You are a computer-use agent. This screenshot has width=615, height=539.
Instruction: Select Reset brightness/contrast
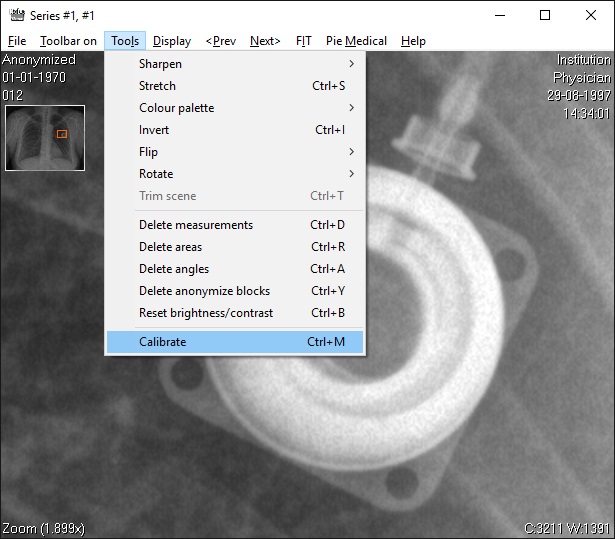[235, 313]
